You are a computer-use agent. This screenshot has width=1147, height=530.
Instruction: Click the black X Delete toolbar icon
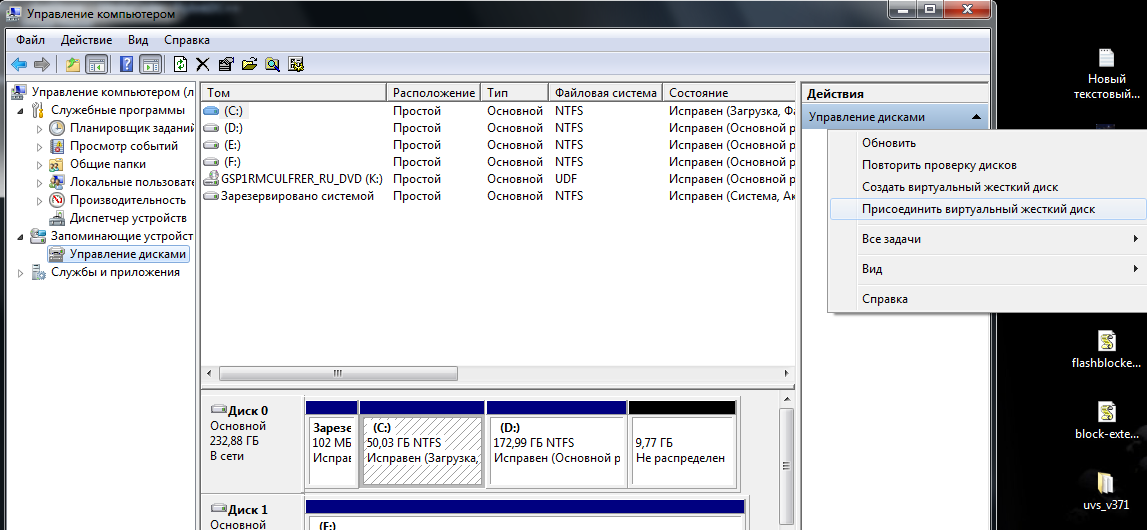pos(203,64)
